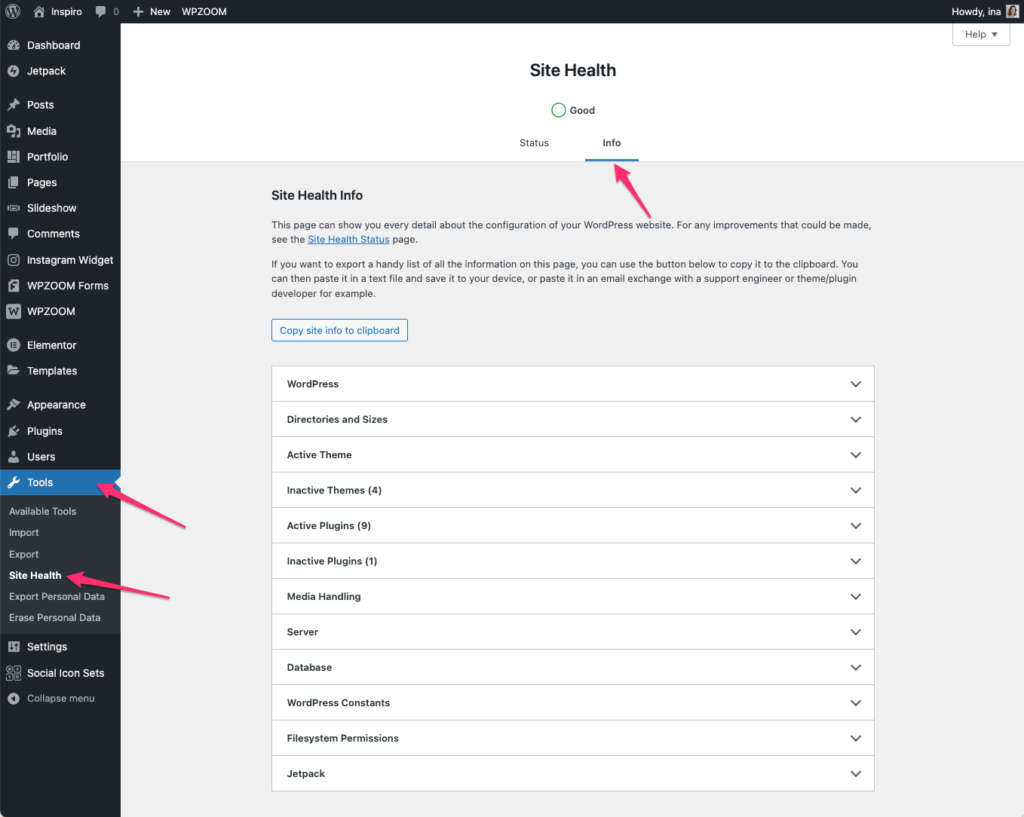The image size is (1024, 817).
Task: Click the Plugins plug icon
Action: [x=13, y=431]
